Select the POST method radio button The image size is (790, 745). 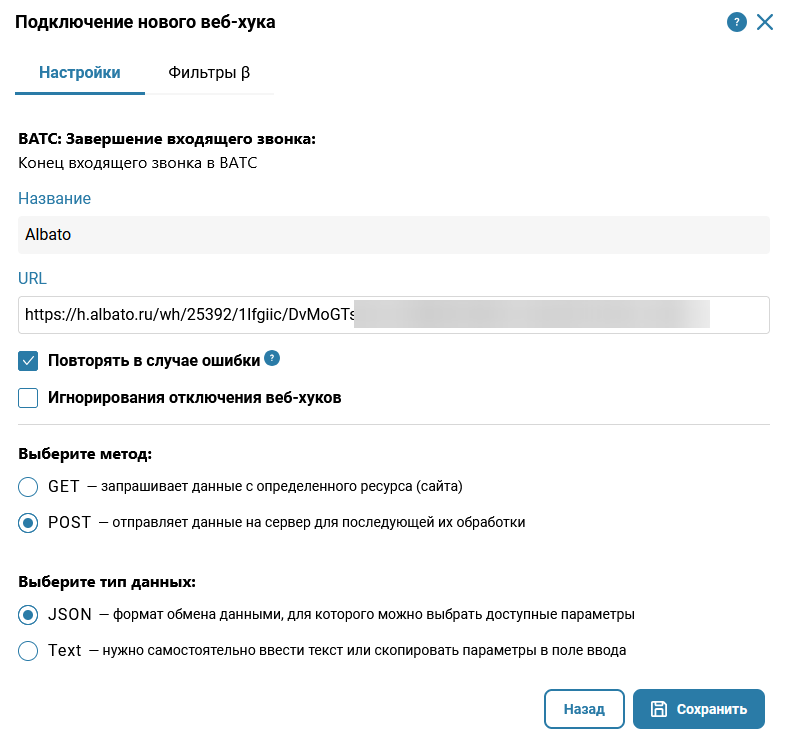(x=28, y=522)
